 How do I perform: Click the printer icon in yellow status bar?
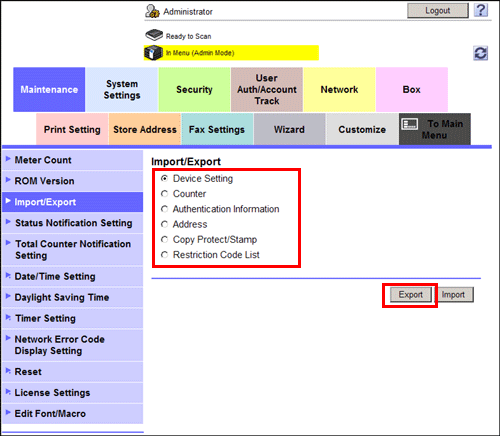(153, 53)
